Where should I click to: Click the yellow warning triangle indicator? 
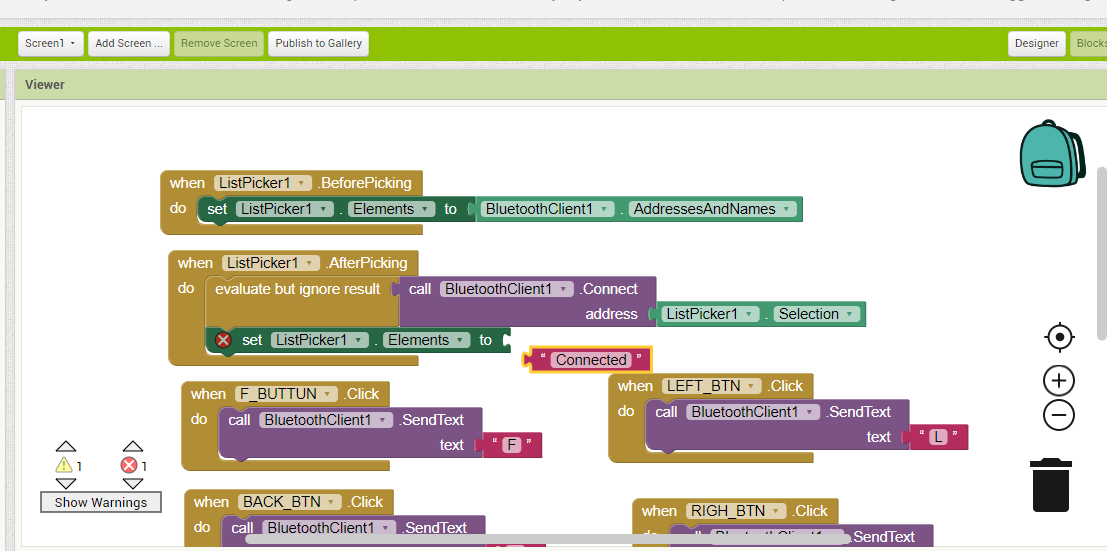(x=64, y=466)
